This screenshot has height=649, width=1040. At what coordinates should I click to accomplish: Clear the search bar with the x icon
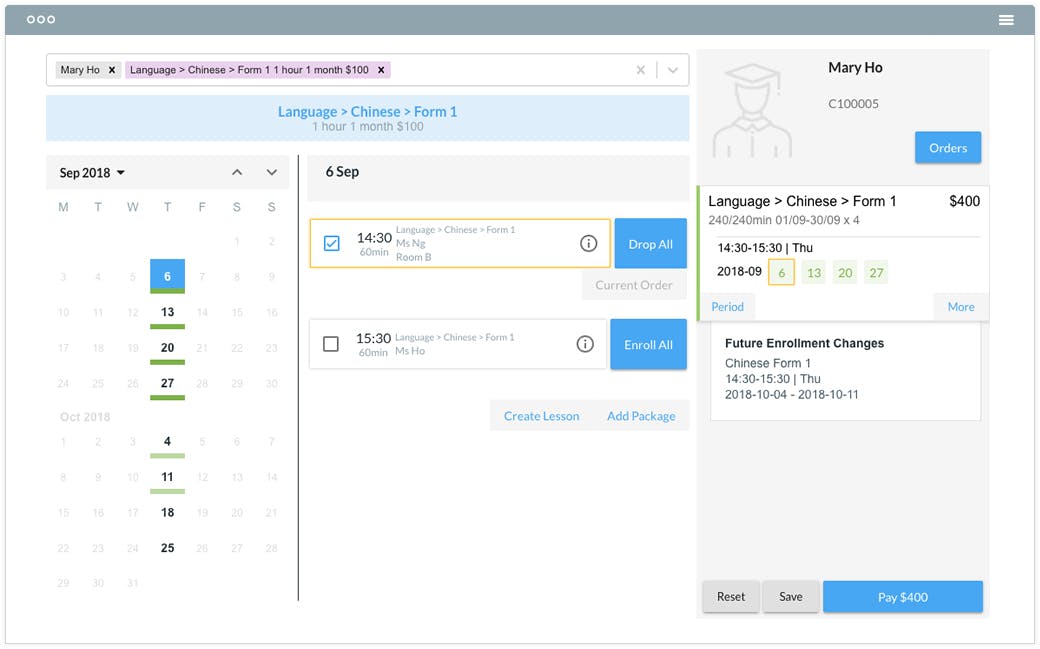click(640, 69)
